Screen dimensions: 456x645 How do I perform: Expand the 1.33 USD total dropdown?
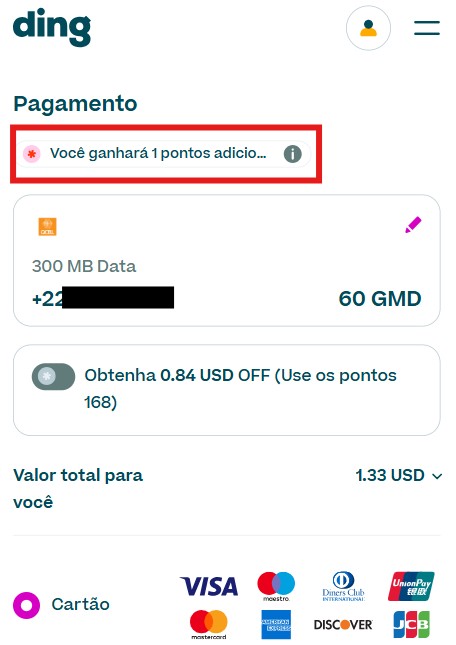point(398,476)
